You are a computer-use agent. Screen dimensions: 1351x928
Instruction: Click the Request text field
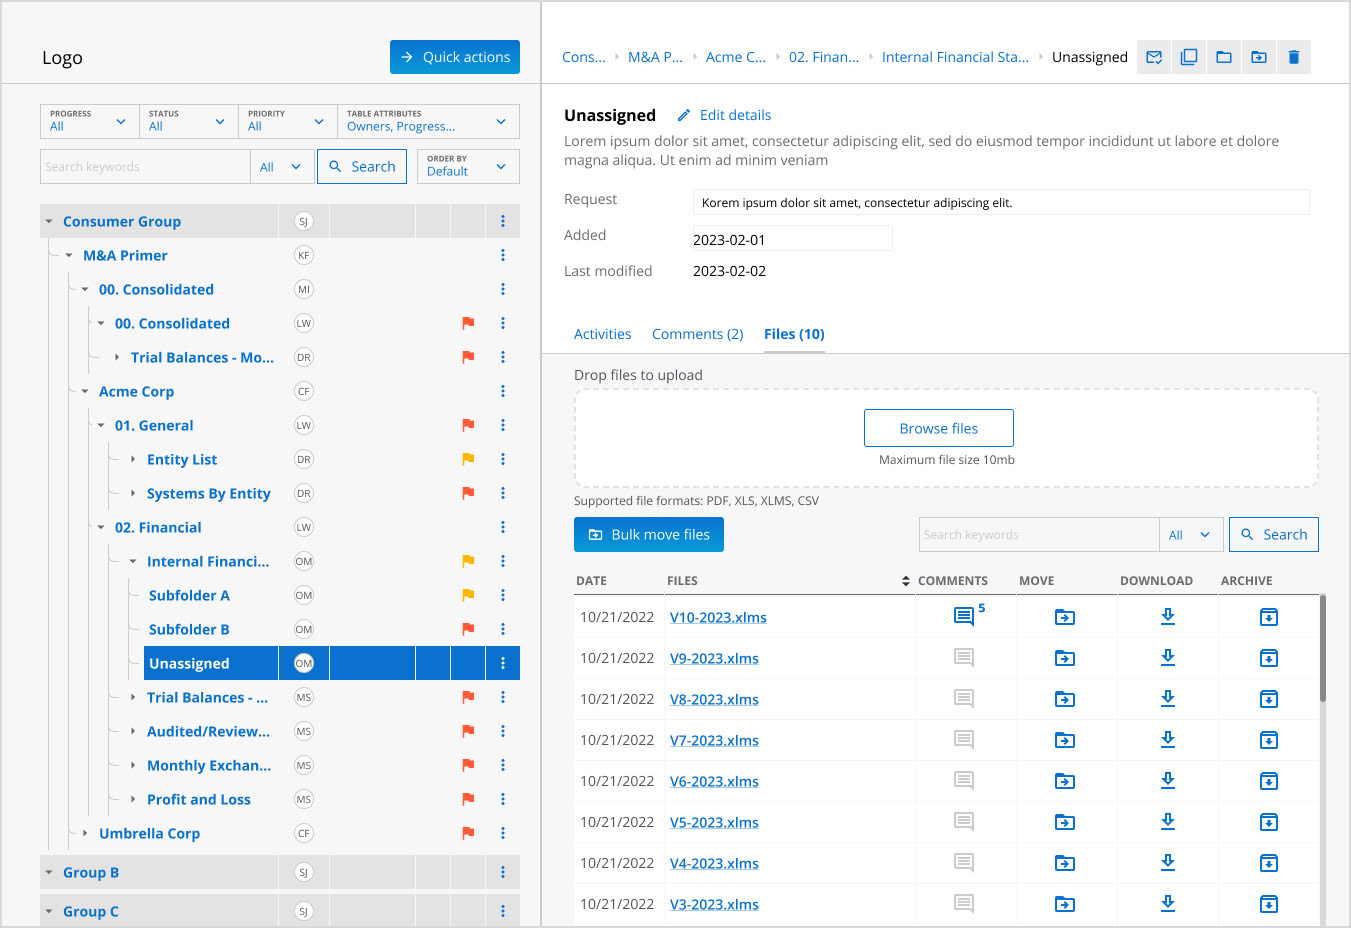pos(1001,202)
